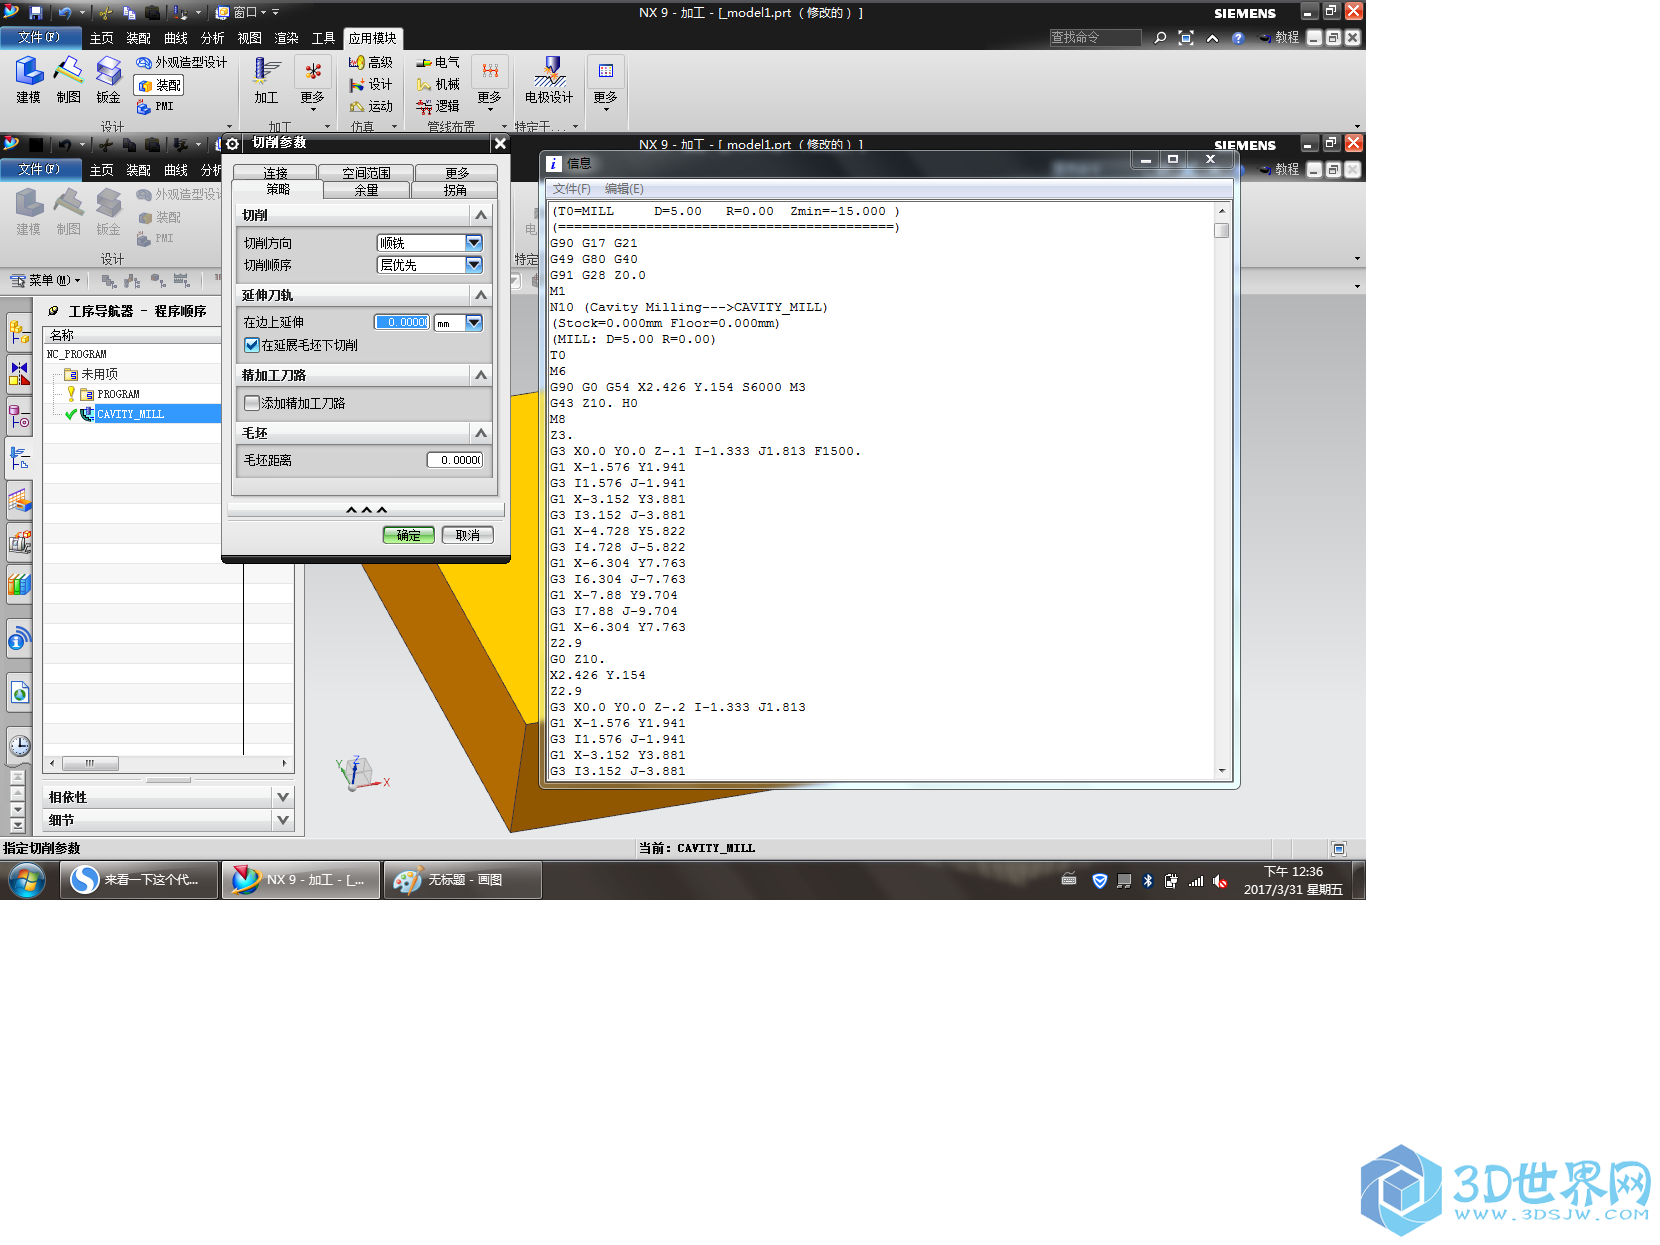Click 在边上延伸 value field
1660x1245 pixels.
tap(402, 322)
